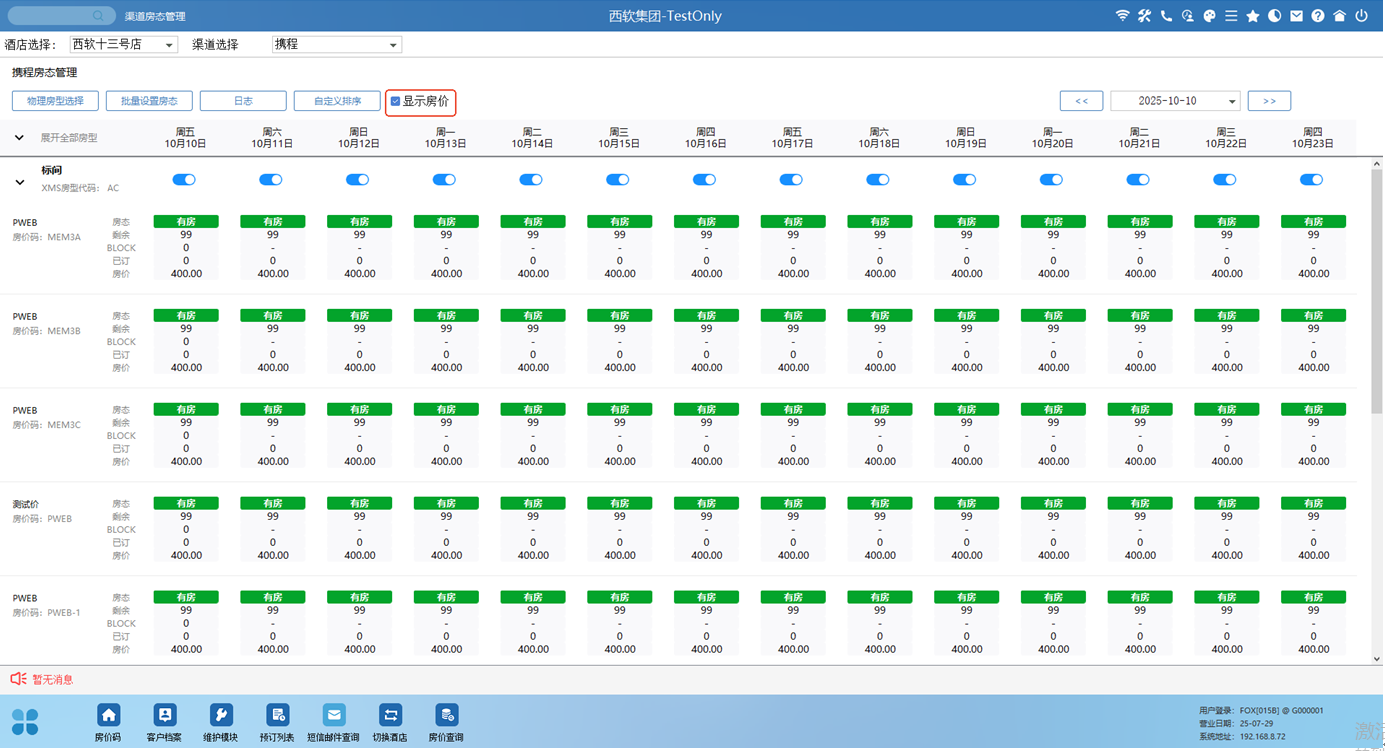Toggle the 10月23日 availability switch
The image size is (1385, 751).
1311,180
